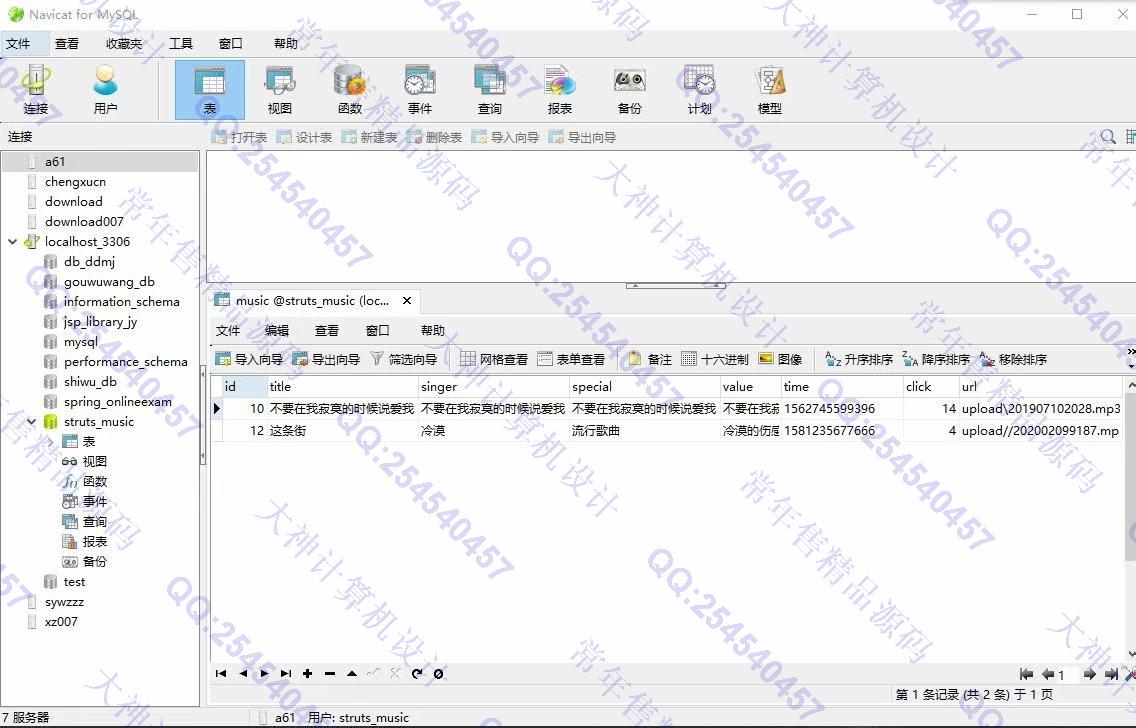Go to first record navigation button
Viewport: 1136px width, 728px height.
(x=221, y=674)
